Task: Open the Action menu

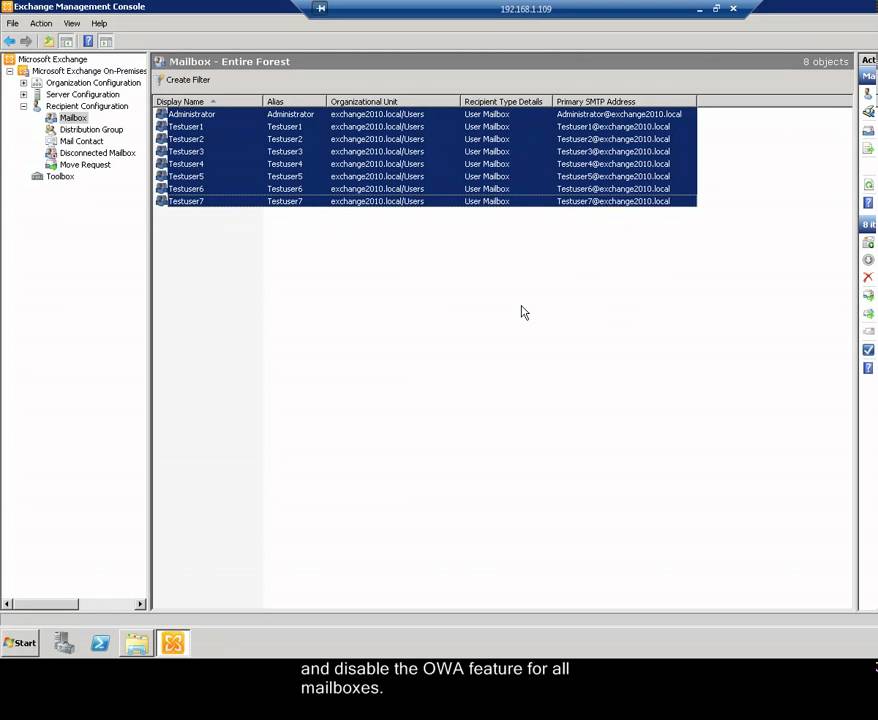Action: (41, 24)
